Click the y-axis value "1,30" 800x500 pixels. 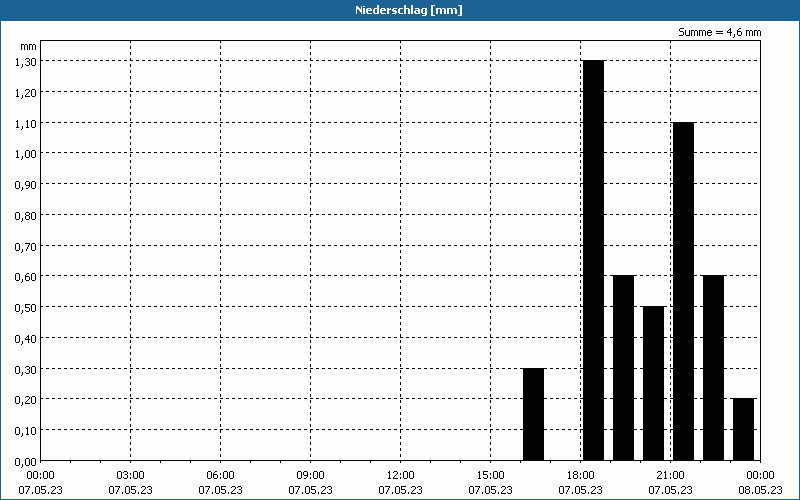coord(26,62)
